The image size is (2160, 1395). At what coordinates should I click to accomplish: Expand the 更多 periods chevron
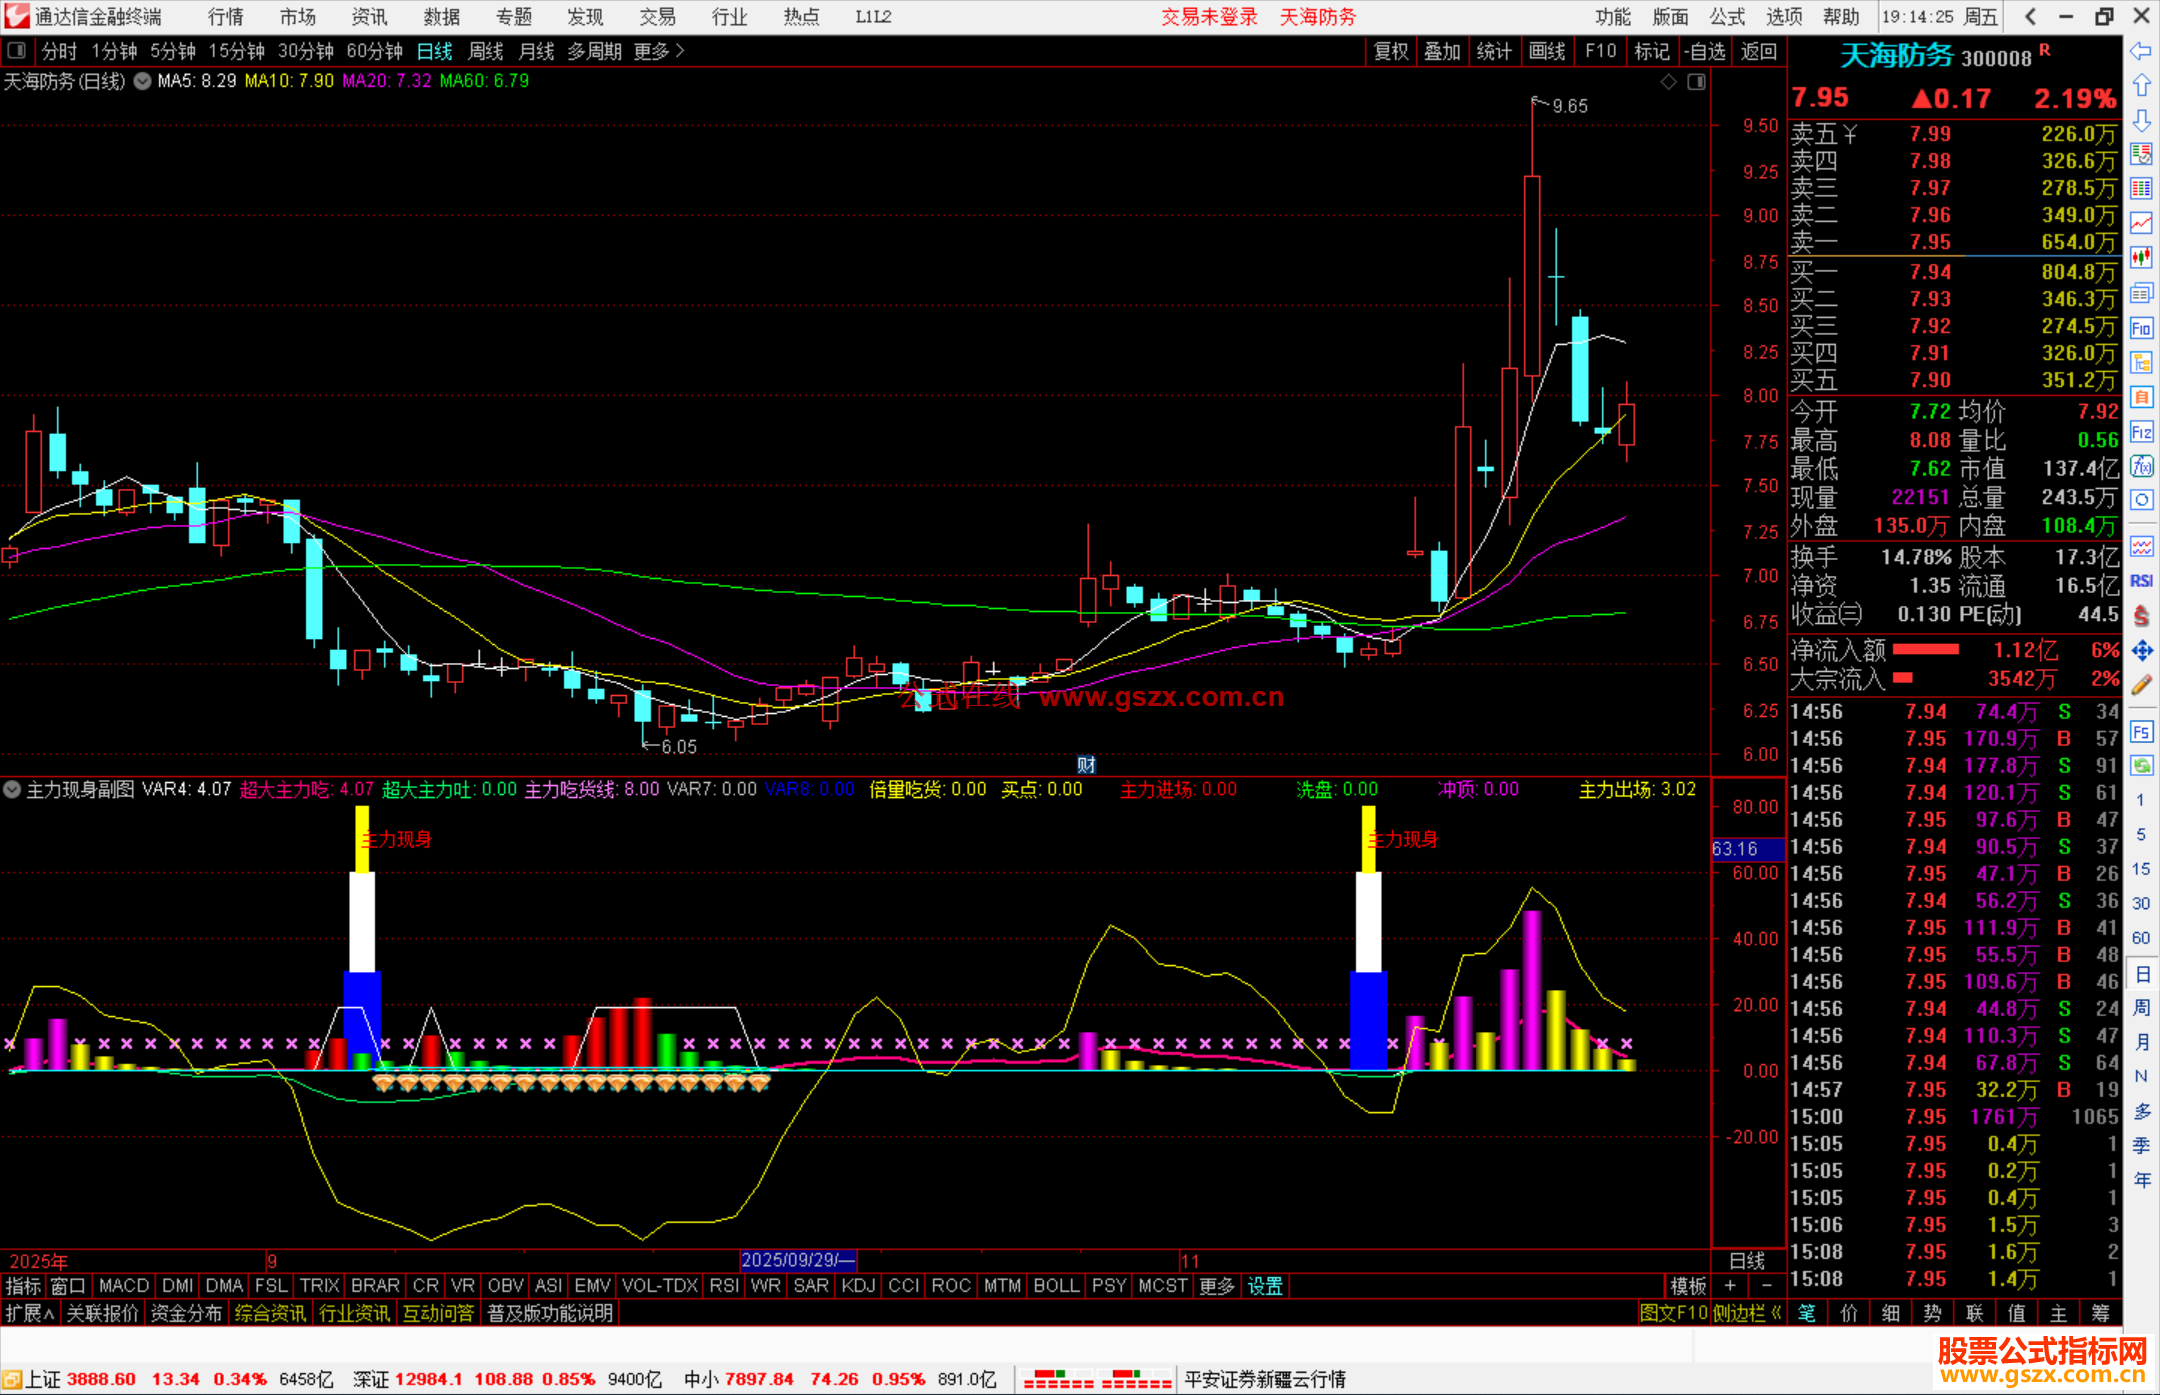(x=680, y=50)
